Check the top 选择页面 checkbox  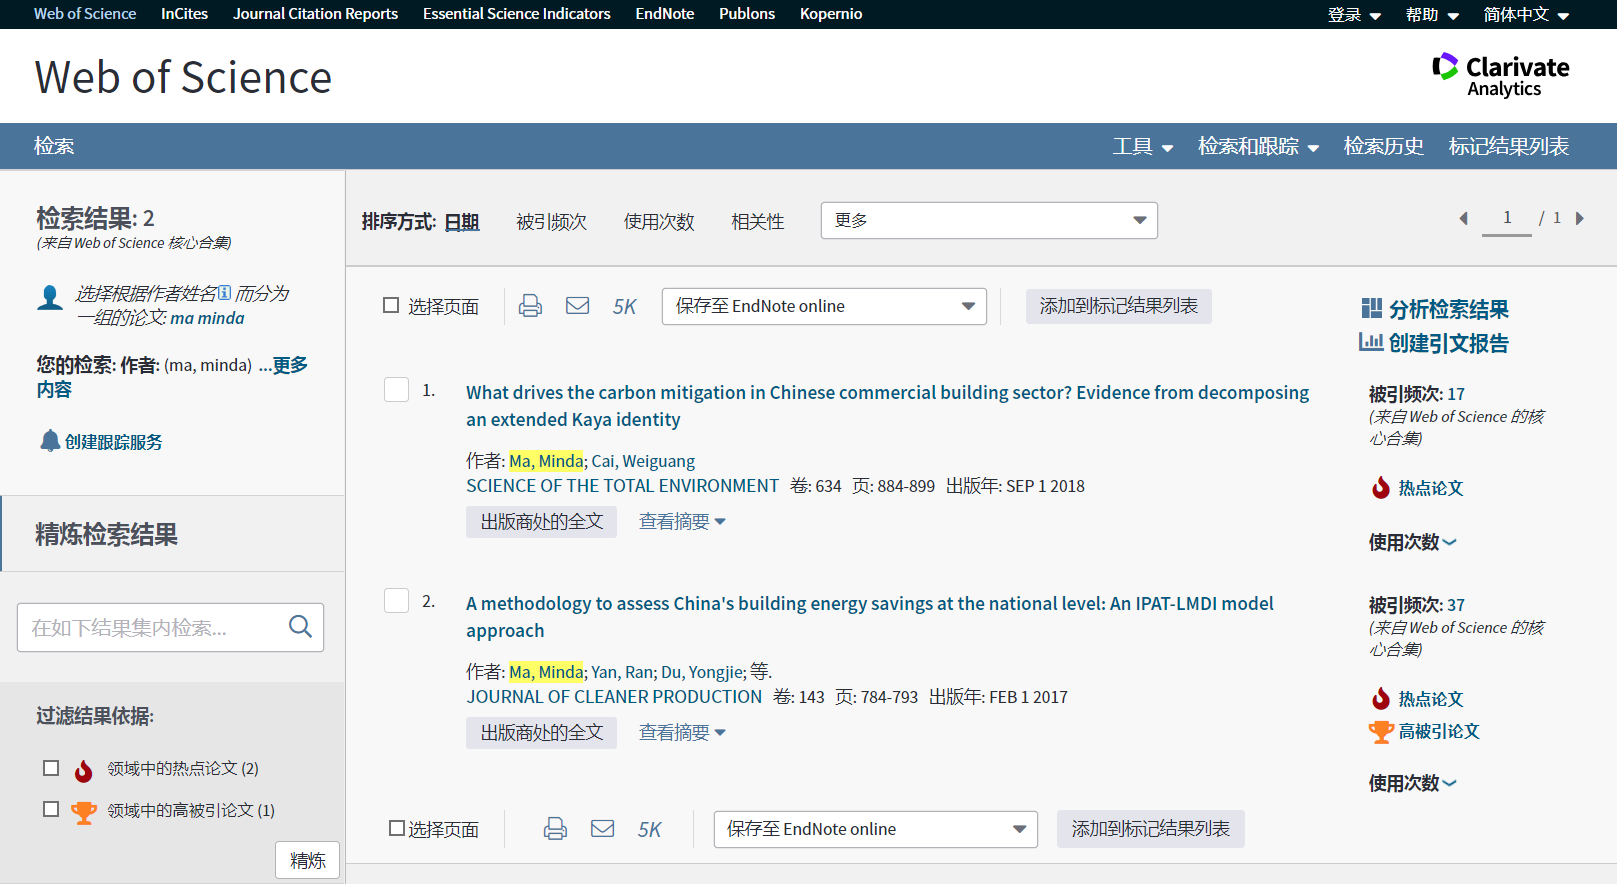coord(391,305)
